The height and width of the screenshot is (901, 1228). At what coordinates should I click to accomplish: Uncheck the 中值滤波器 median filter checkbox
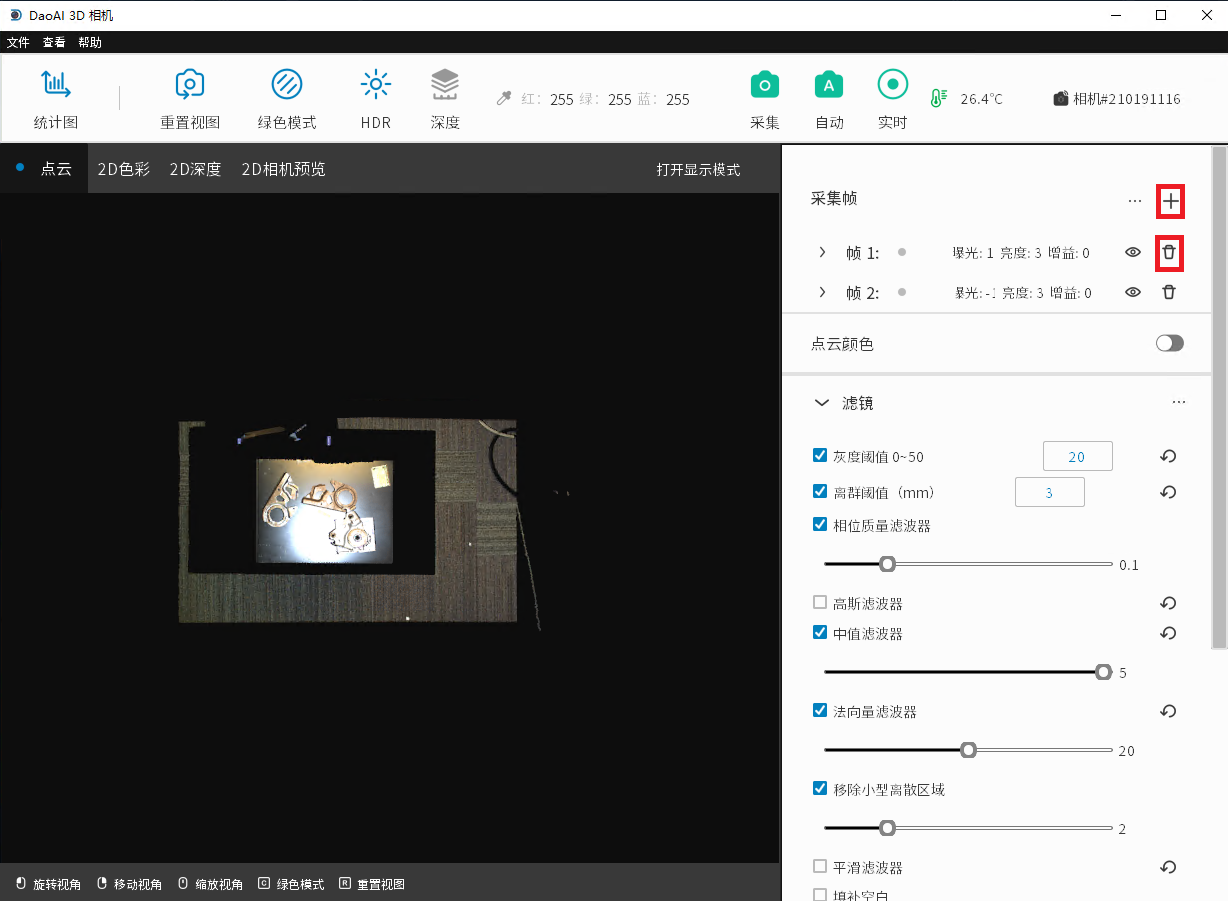click(820, 632)
